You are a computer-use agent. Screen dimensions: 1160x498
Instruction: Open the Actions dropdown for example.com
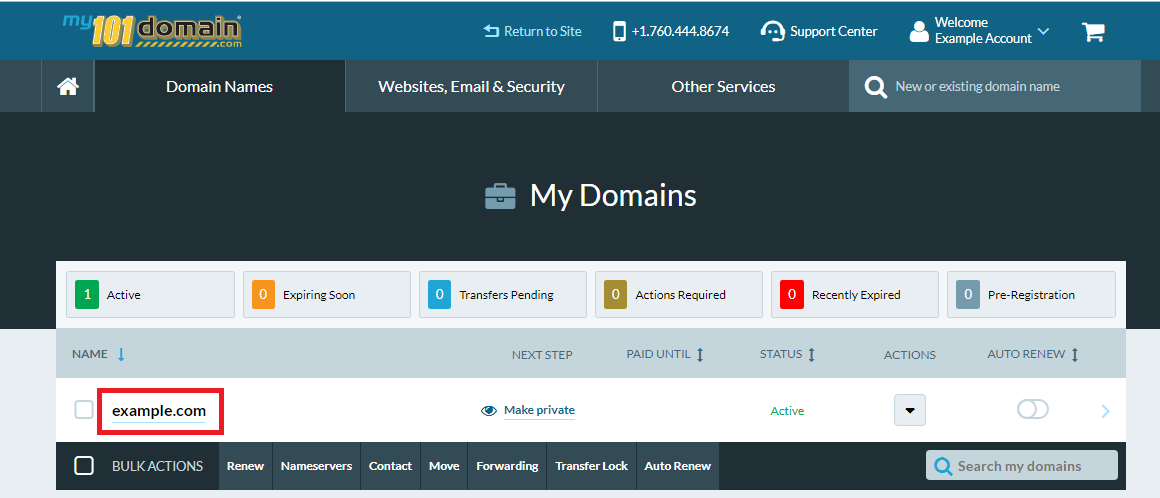coord(909,410)
